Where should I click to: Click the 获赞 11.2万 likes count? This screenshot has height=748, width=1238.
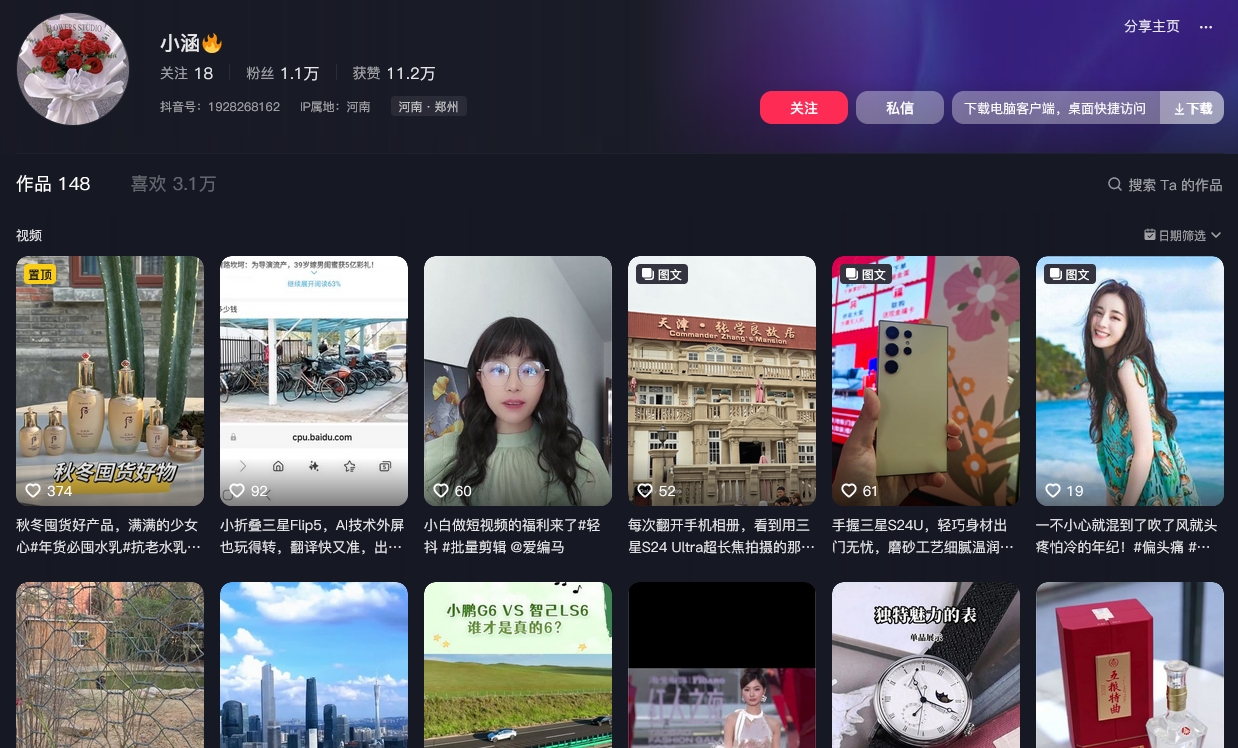pos(394,73)
